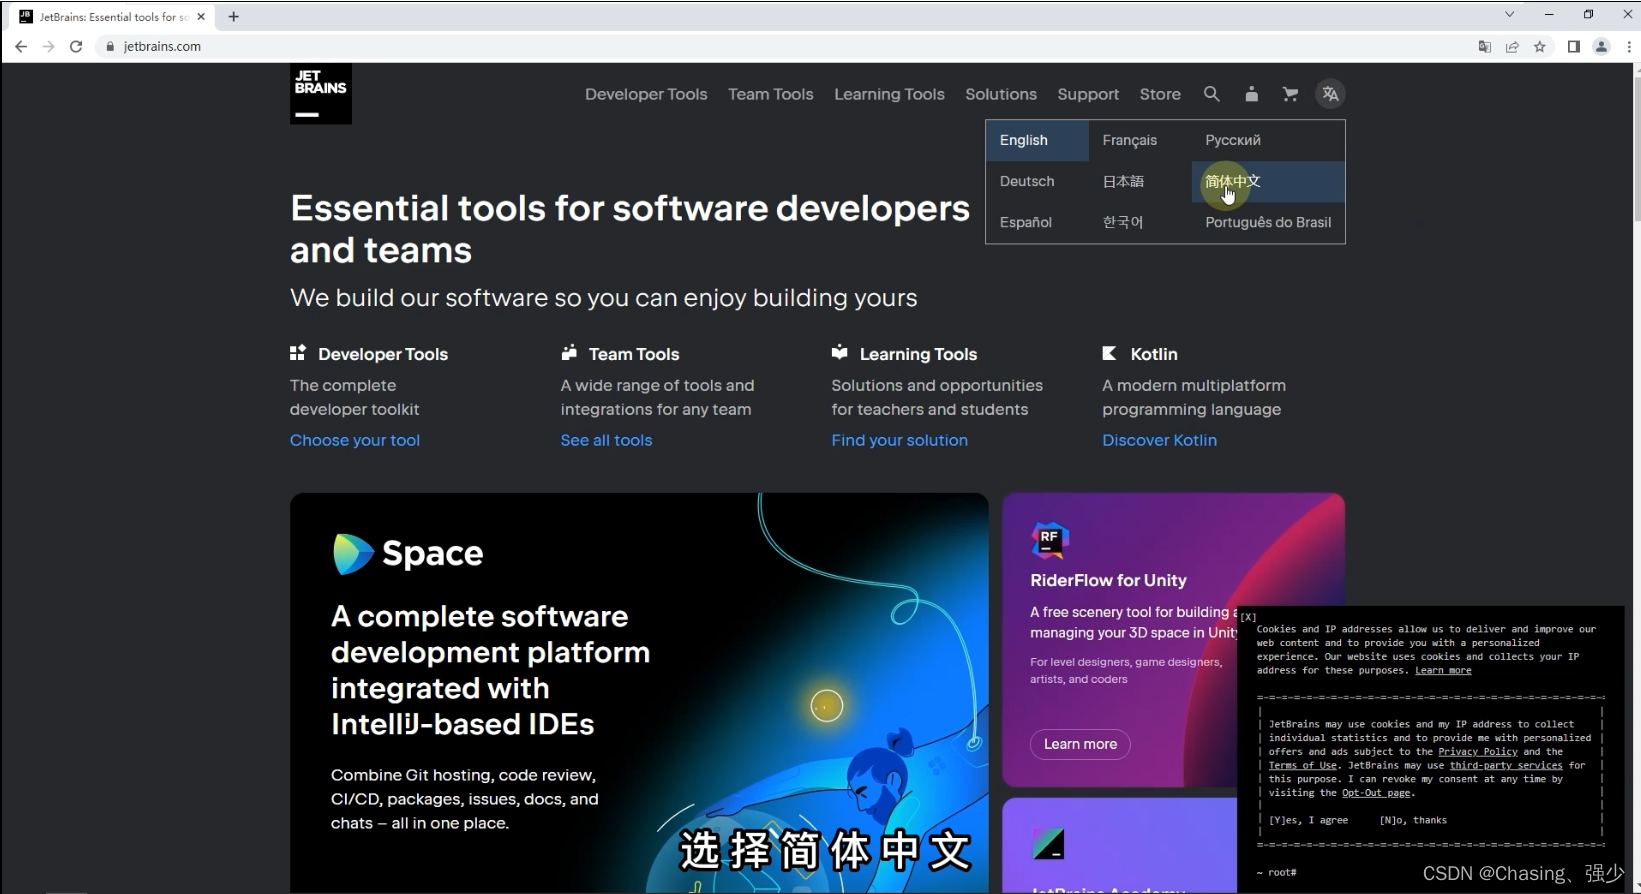
Task: Open Learn more link in cookie notice
Action: point(1443,671)
